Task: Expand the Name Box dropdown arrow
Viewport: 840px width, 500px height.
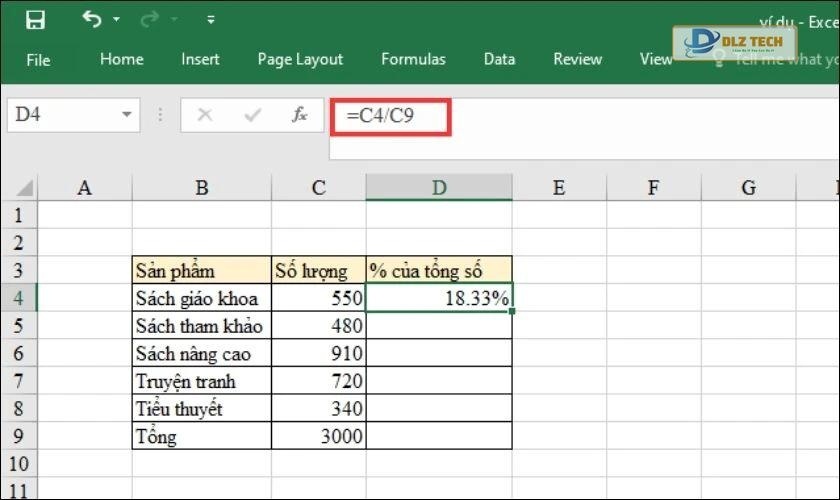Action: pyautogui.click(x=126, y=115)
